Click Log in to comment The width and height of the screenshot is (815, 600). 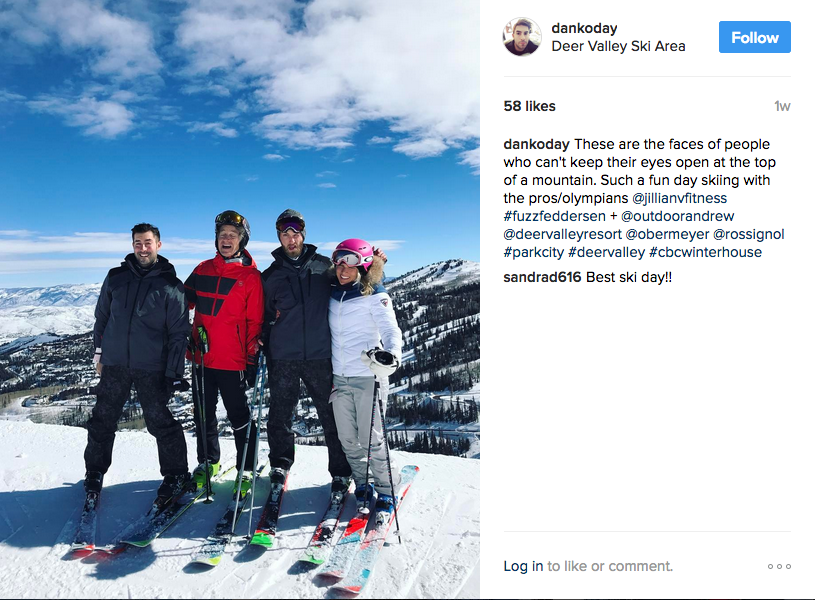pos(523,566)
